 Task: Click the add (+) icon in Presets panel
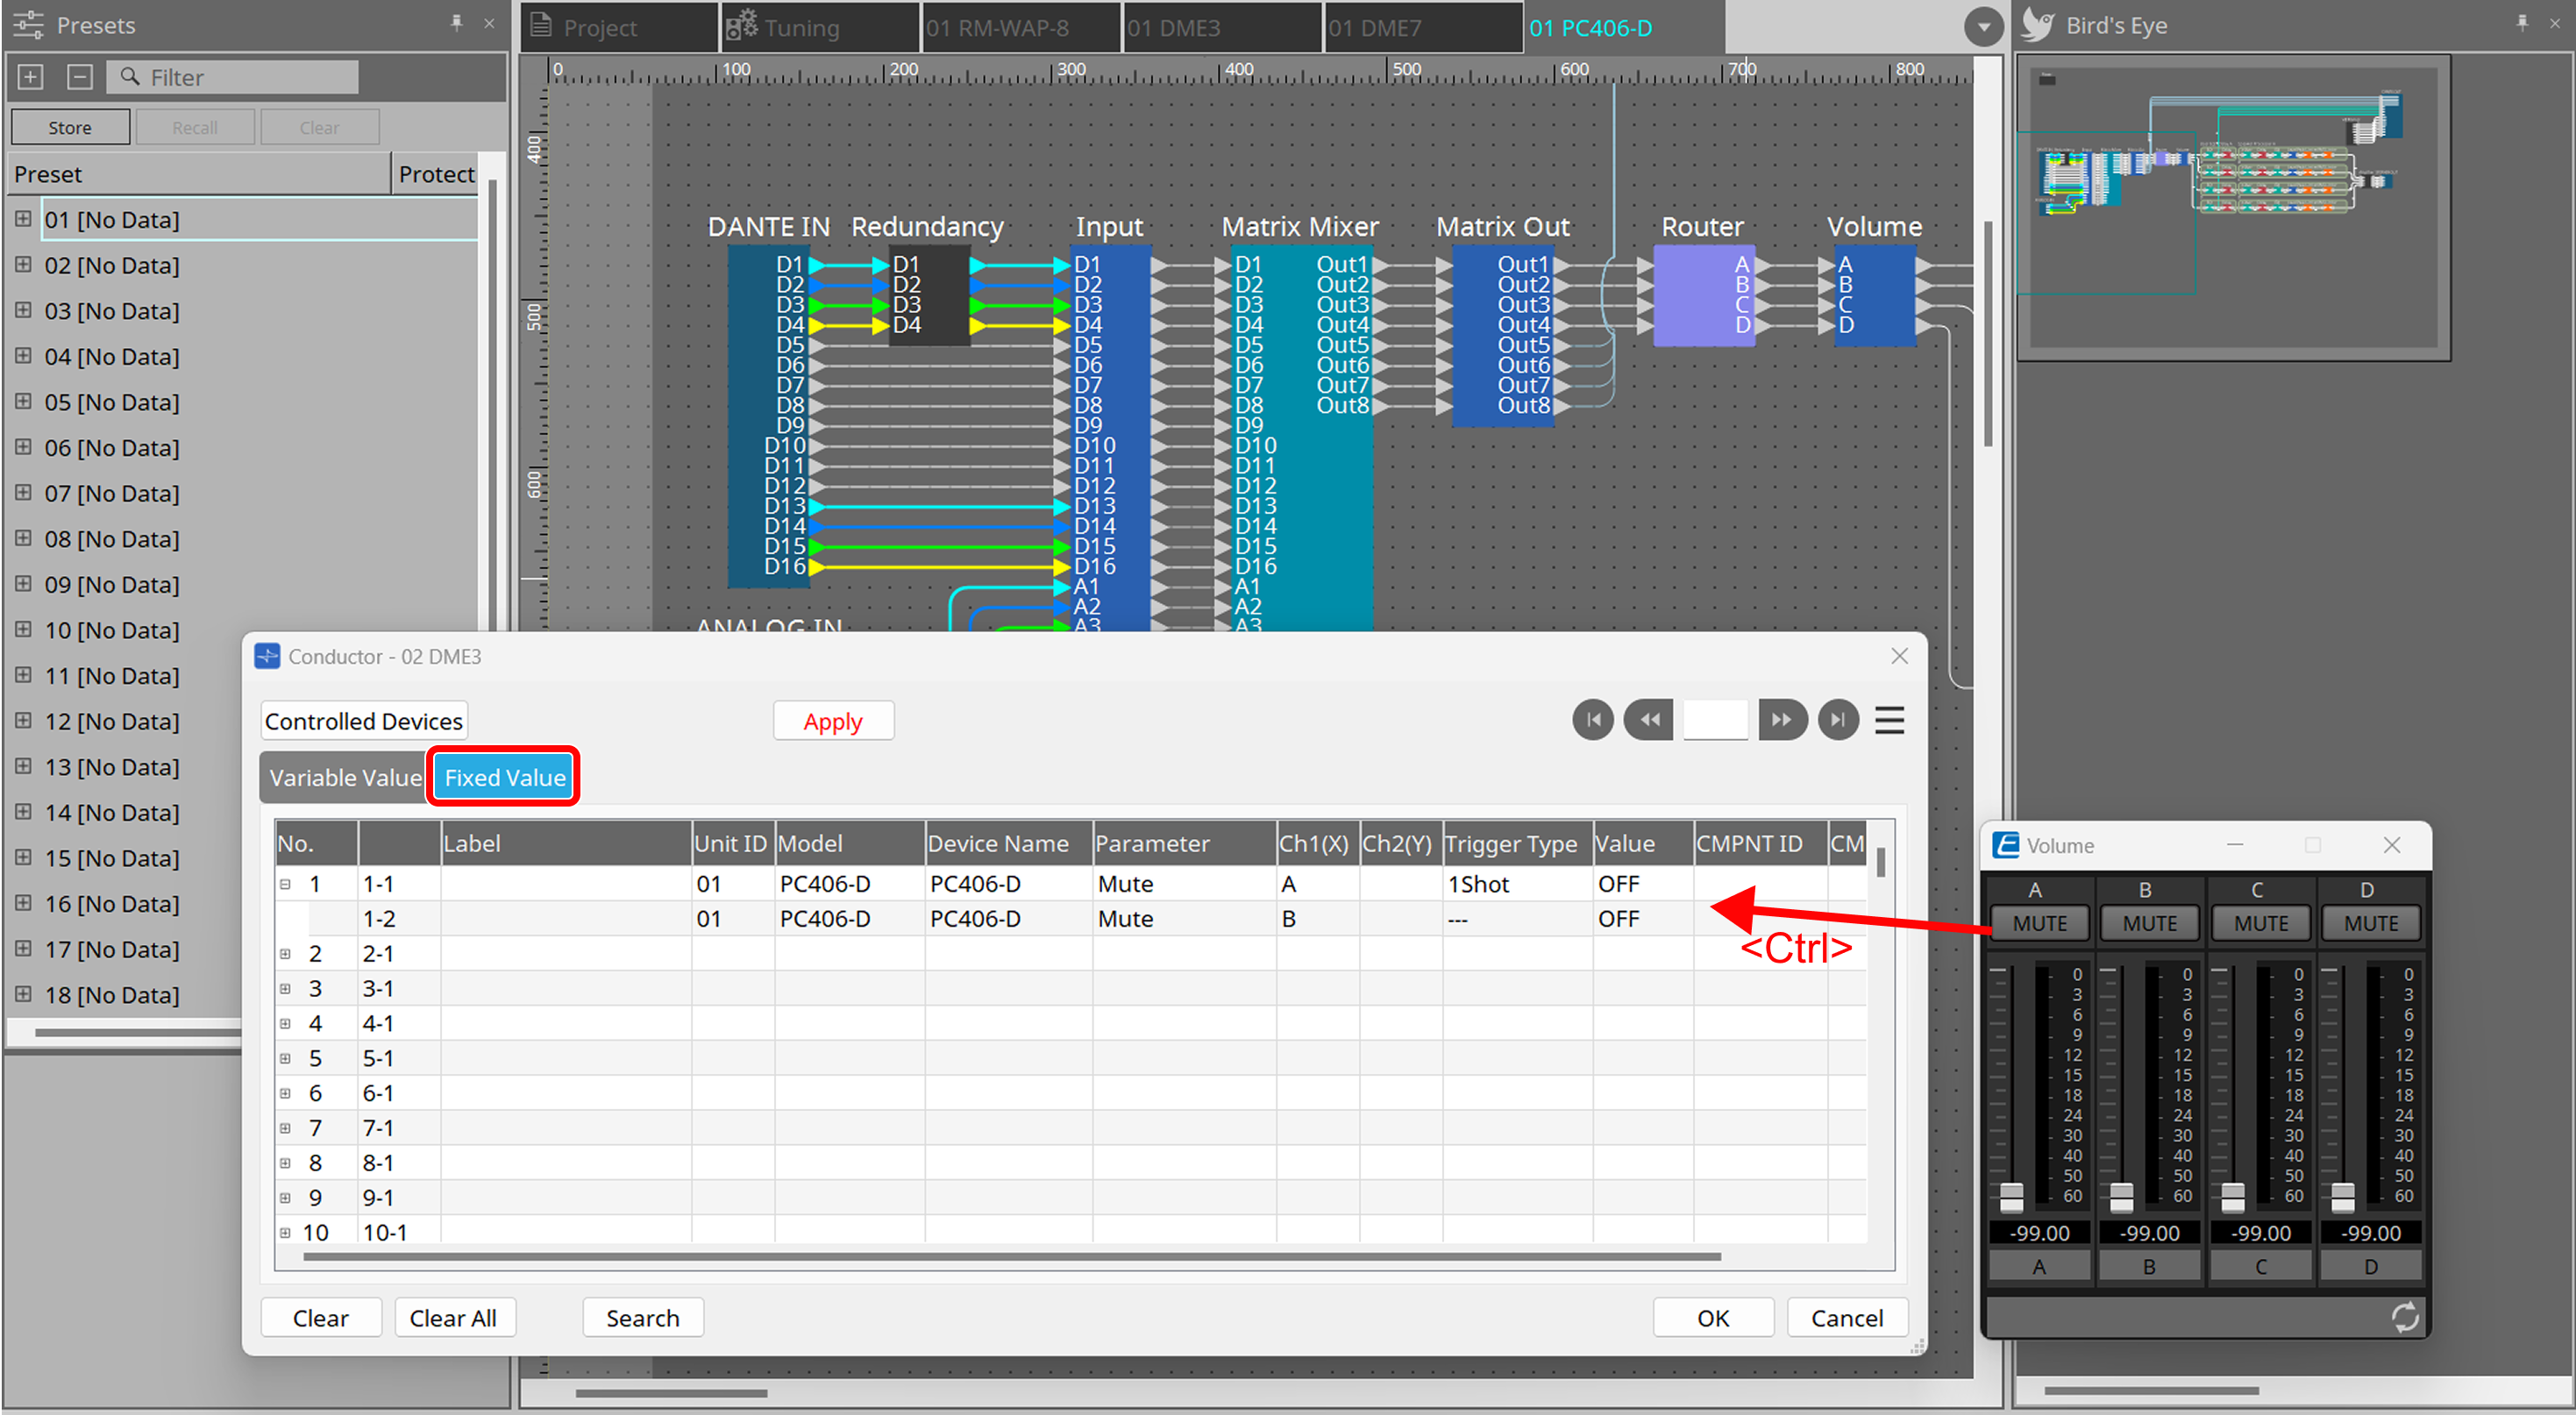coord(29,76)
